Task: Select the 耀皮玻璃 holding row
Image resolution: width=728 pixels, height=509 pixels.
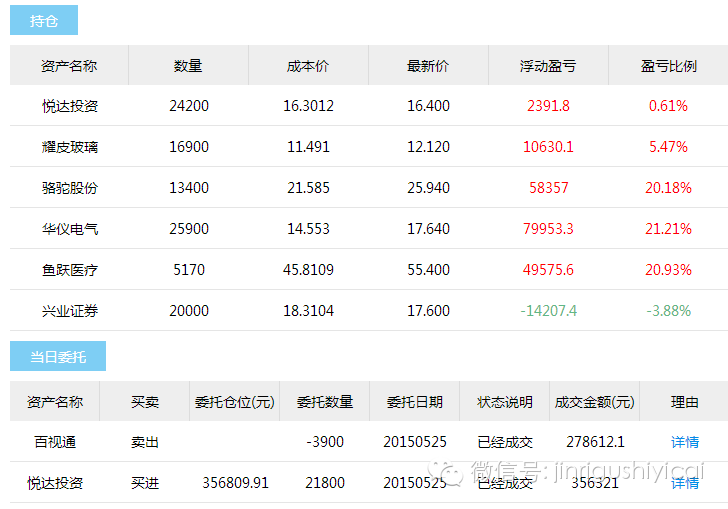Action: pos(369,147)
